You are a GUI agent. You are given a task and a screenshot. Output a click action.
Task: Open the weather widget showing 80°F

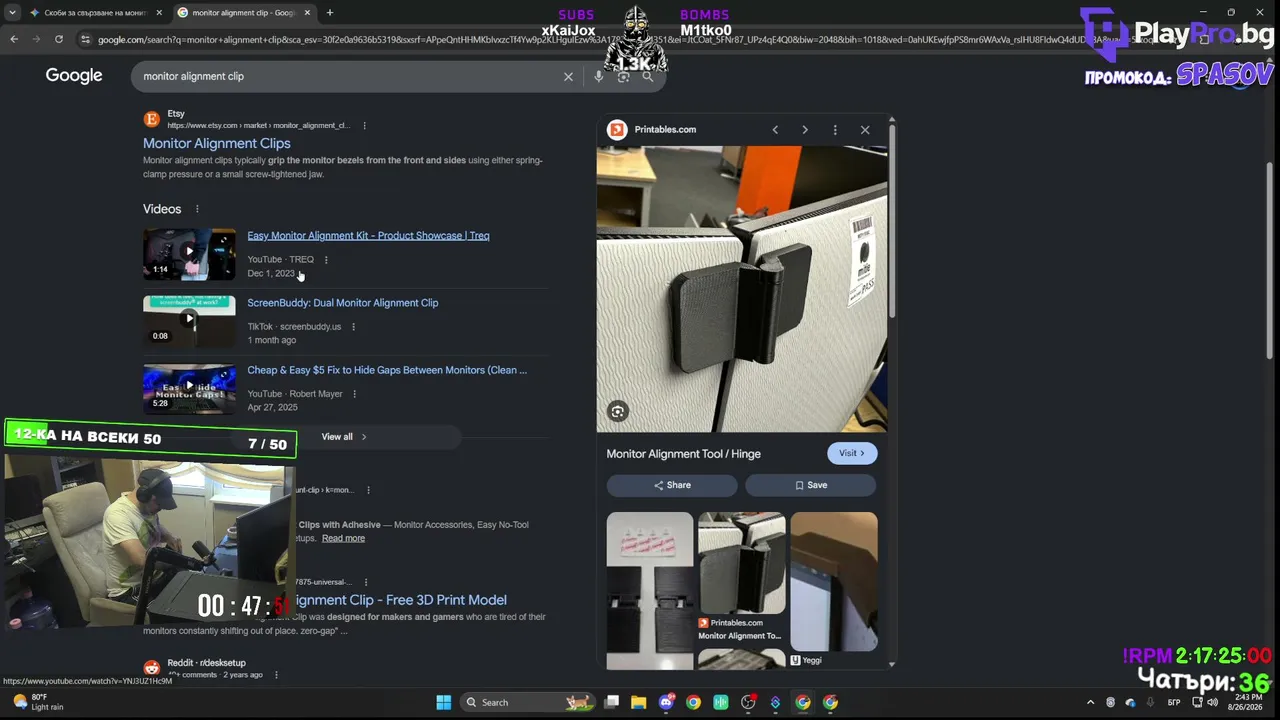[x=37, y=702]
